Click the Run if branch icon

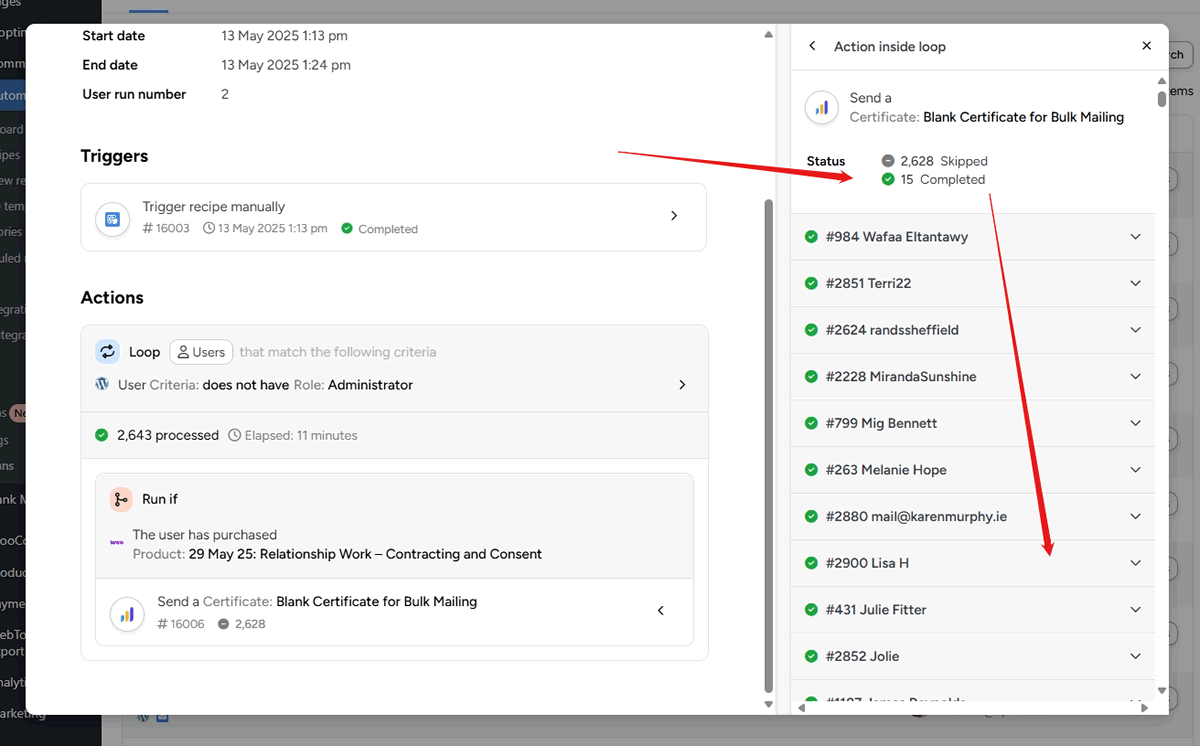tap(121, 499)
